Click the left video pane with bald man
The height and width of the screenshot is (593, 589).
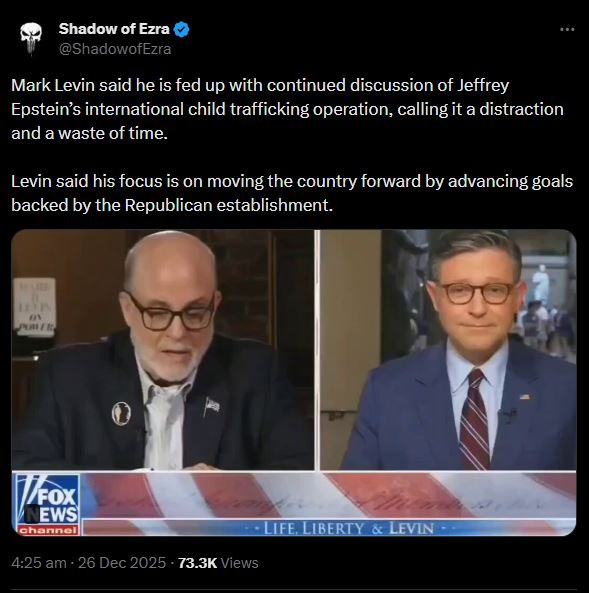(x=163, y=350)
